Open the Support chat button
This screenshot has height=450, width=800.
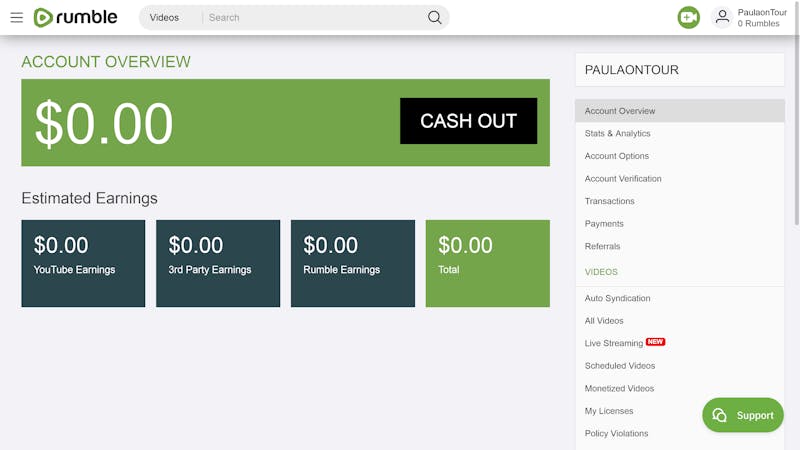click(x=743, y=415)
